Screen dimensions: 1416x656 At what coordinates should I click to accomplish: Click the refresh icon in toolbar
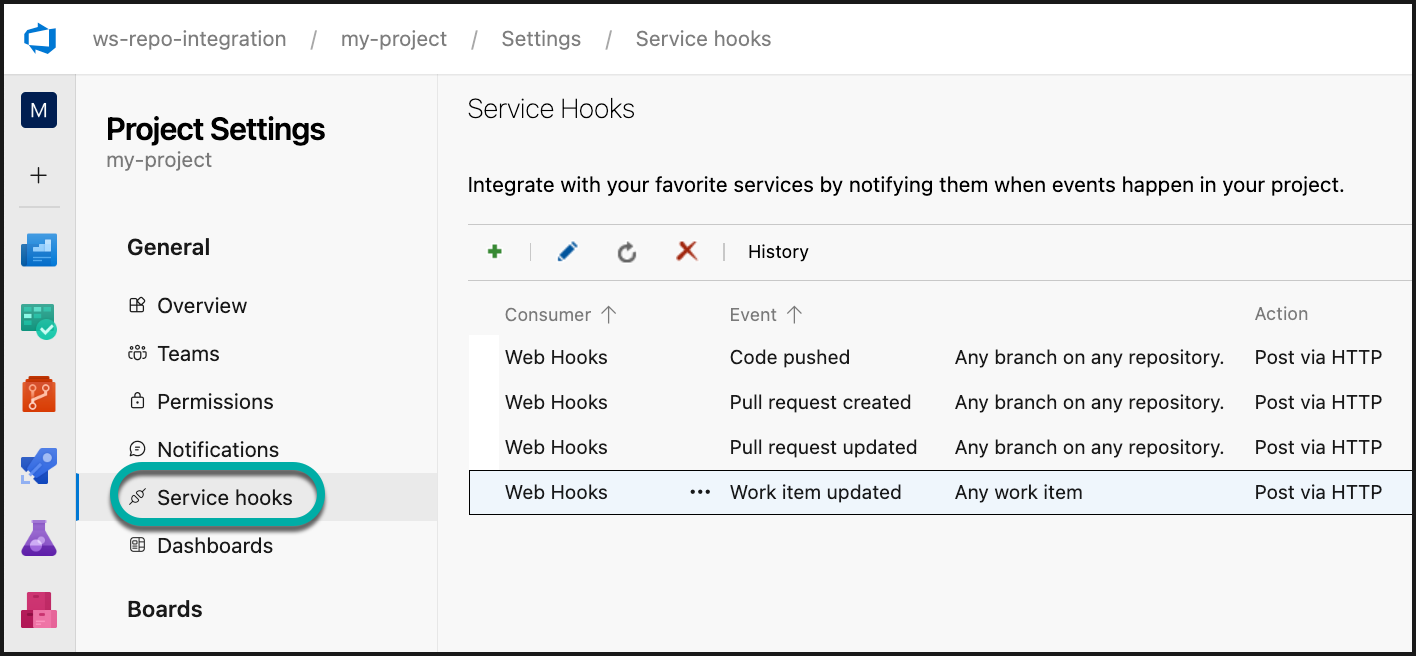pyautogui.click(x=627, y=252)
